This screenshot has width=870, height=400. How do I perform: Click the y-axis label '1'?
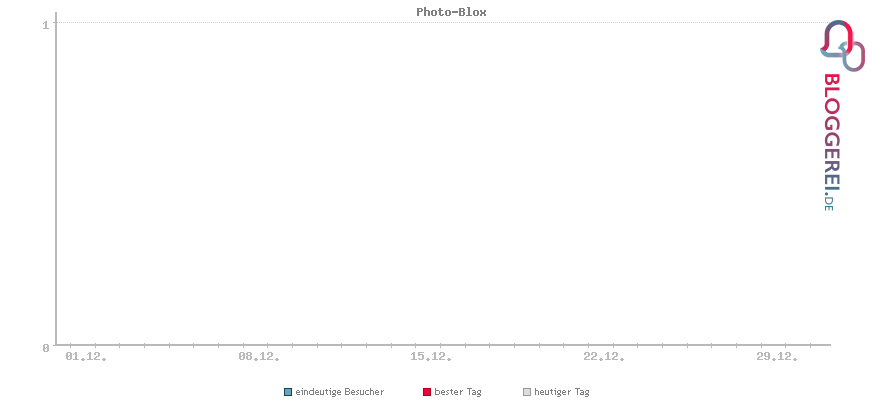tap(45, 24)
